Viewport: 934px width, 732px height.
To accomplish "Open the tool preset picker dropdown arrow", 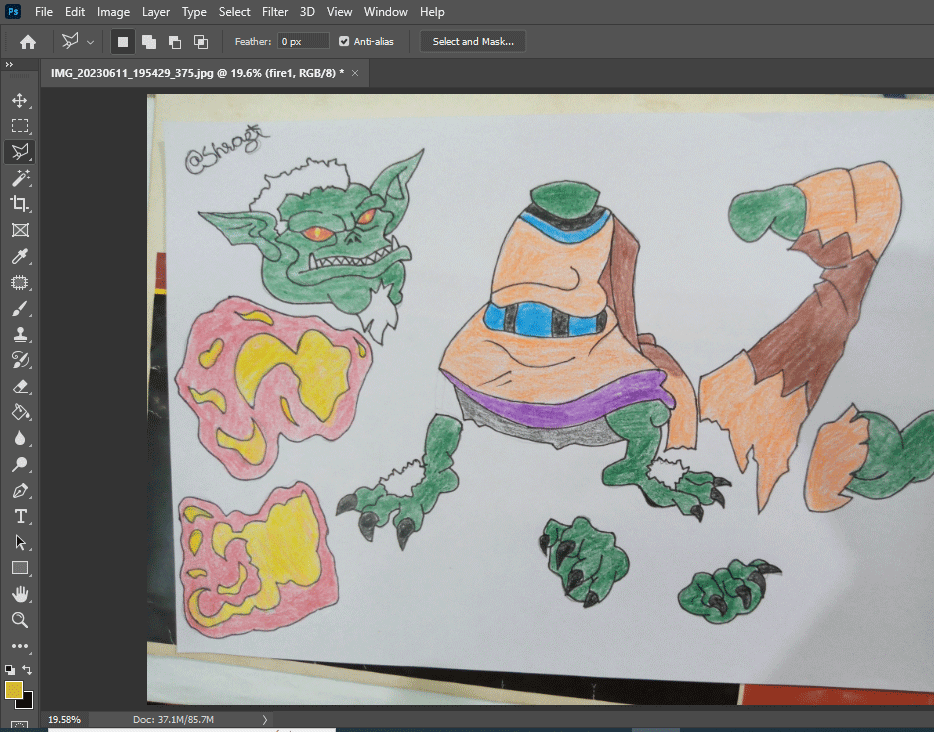I will click(x=91, y=42).
